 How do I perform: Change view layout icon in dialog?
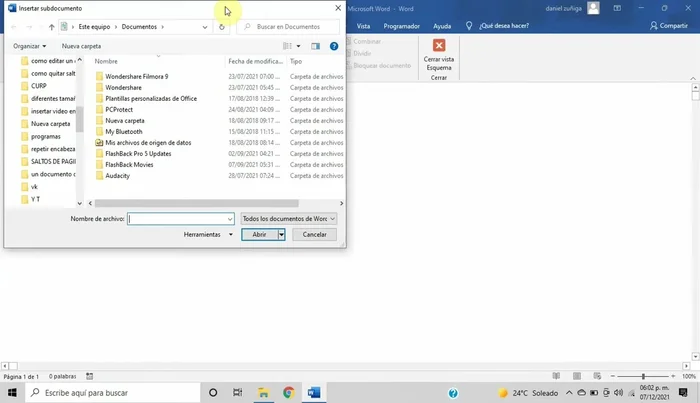coord(288,46)
